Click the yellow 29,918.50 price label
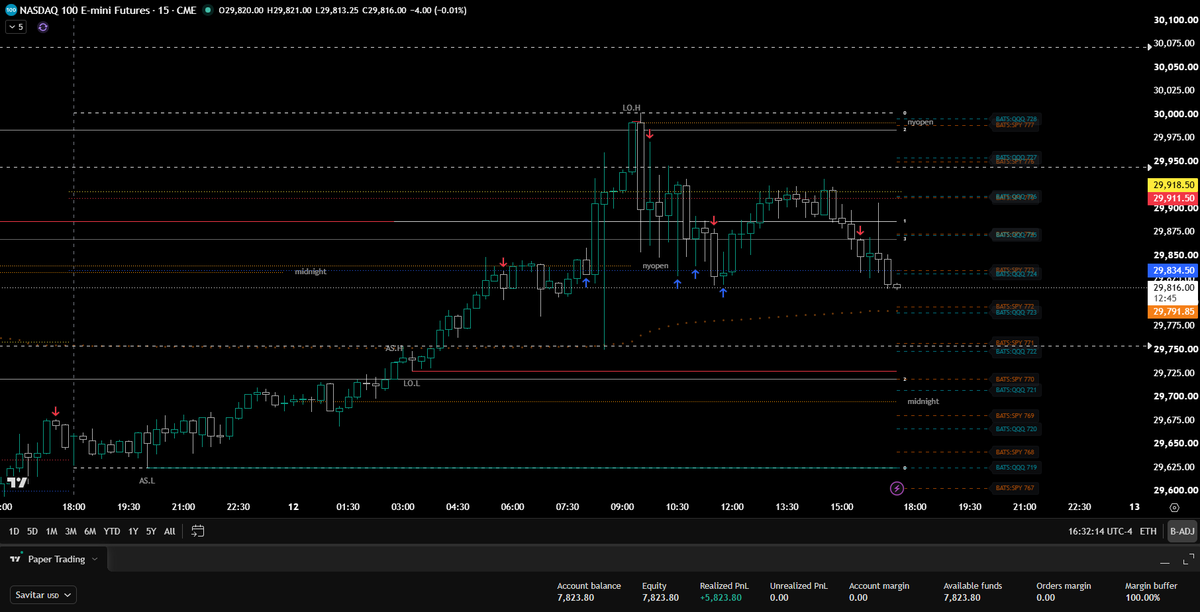 point(1172,186)
